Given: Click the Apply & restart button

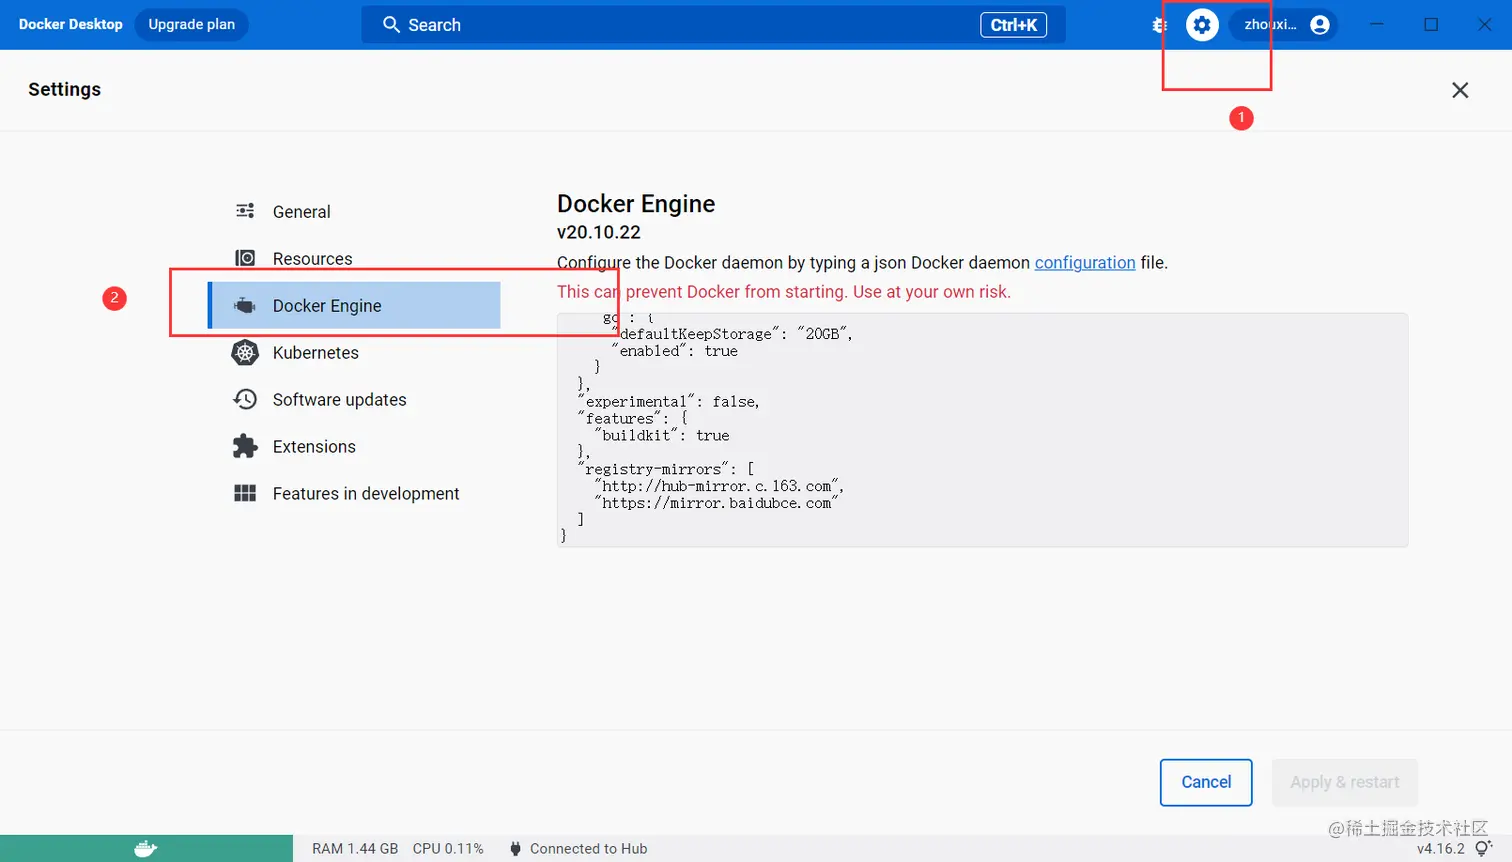Looking at the screenshot, I should (1345, 782).
